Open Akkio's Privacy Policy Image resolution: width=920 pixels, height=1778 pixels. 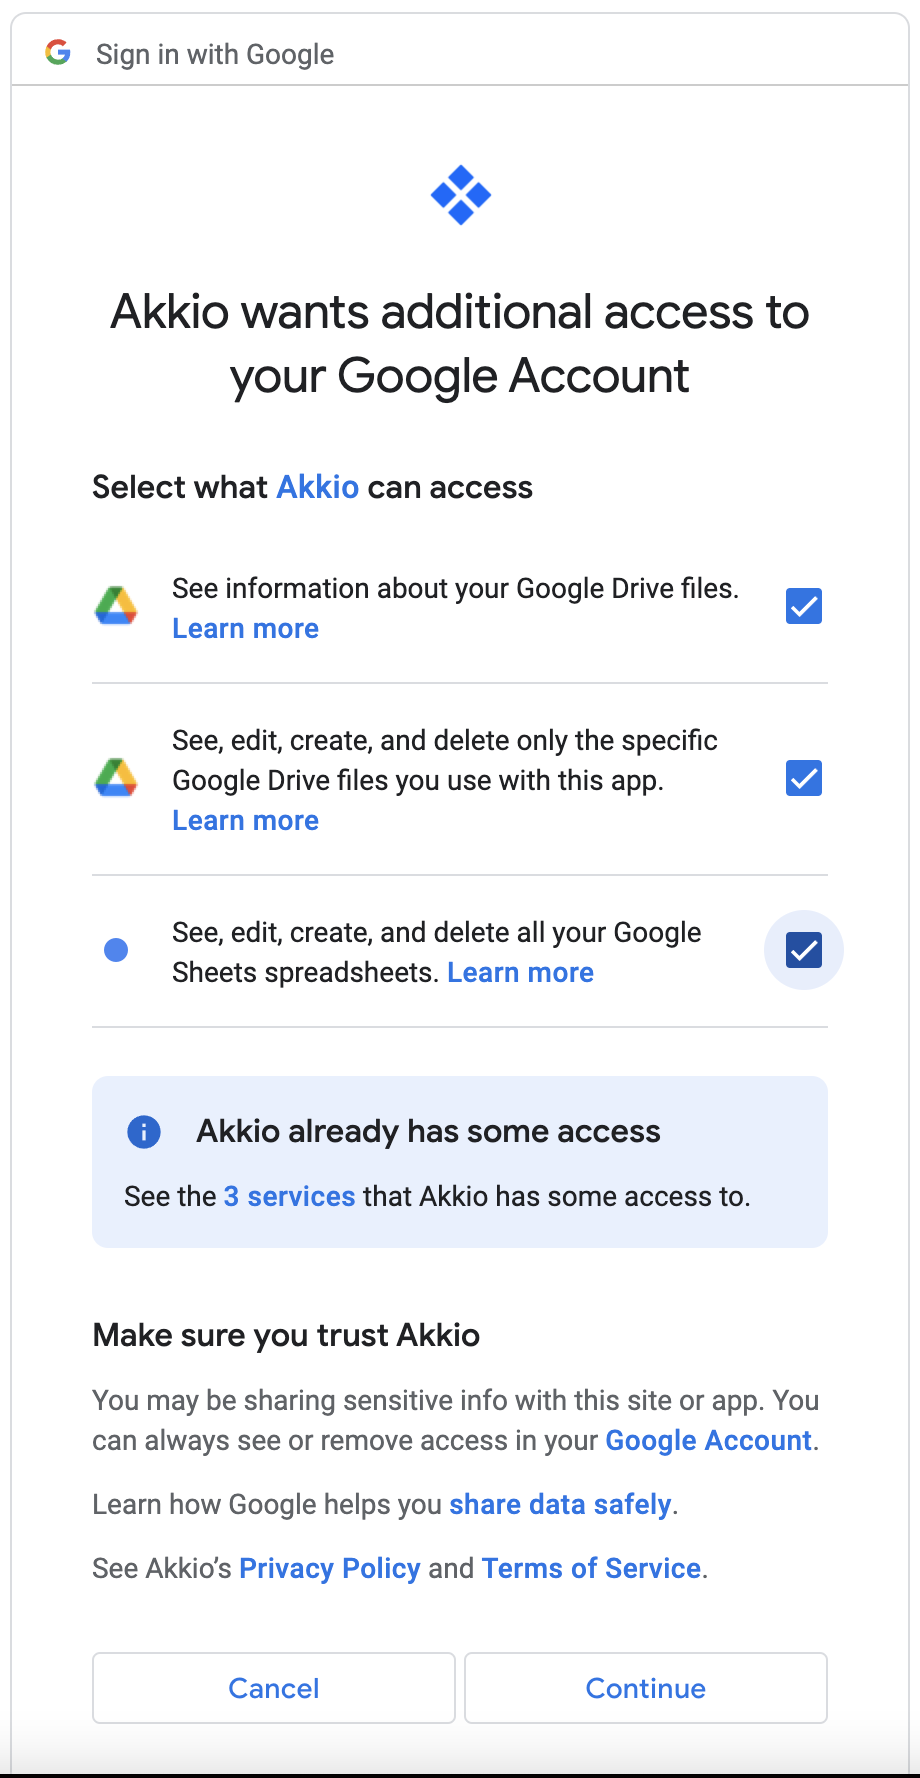coord(330,1569)
